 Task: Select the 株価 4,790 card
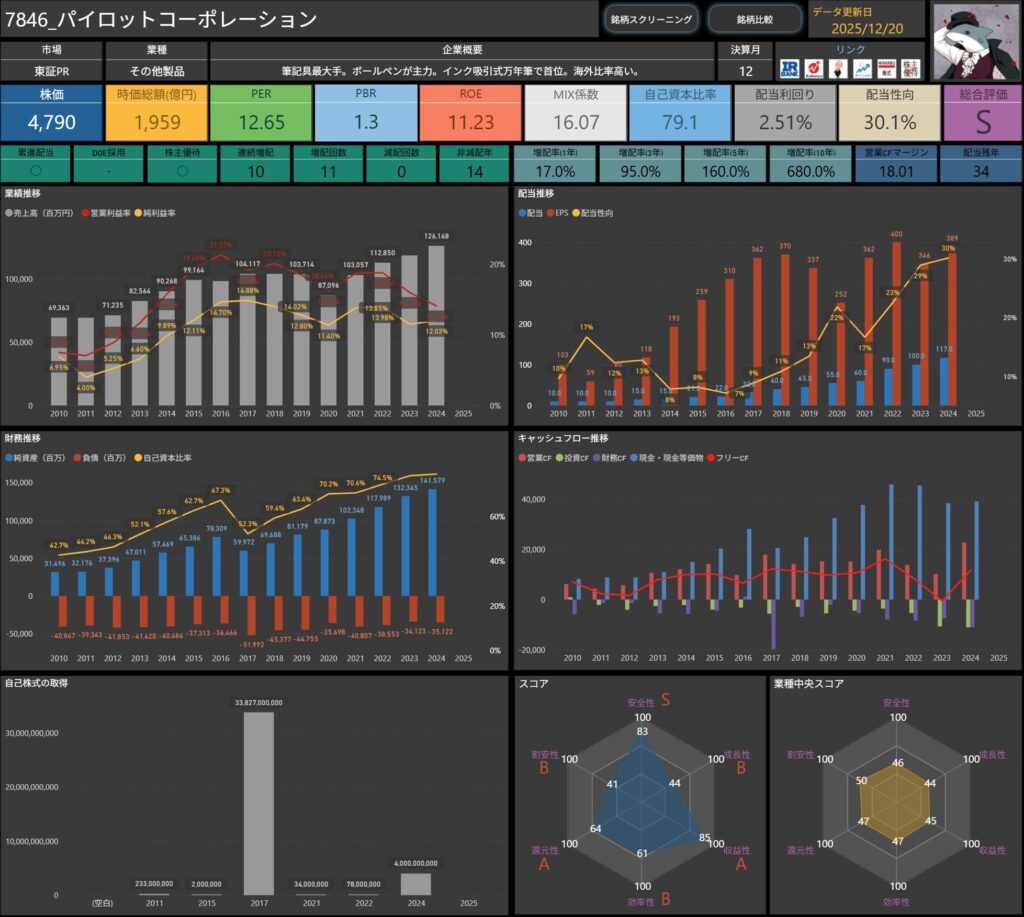[x=51, y=113]
